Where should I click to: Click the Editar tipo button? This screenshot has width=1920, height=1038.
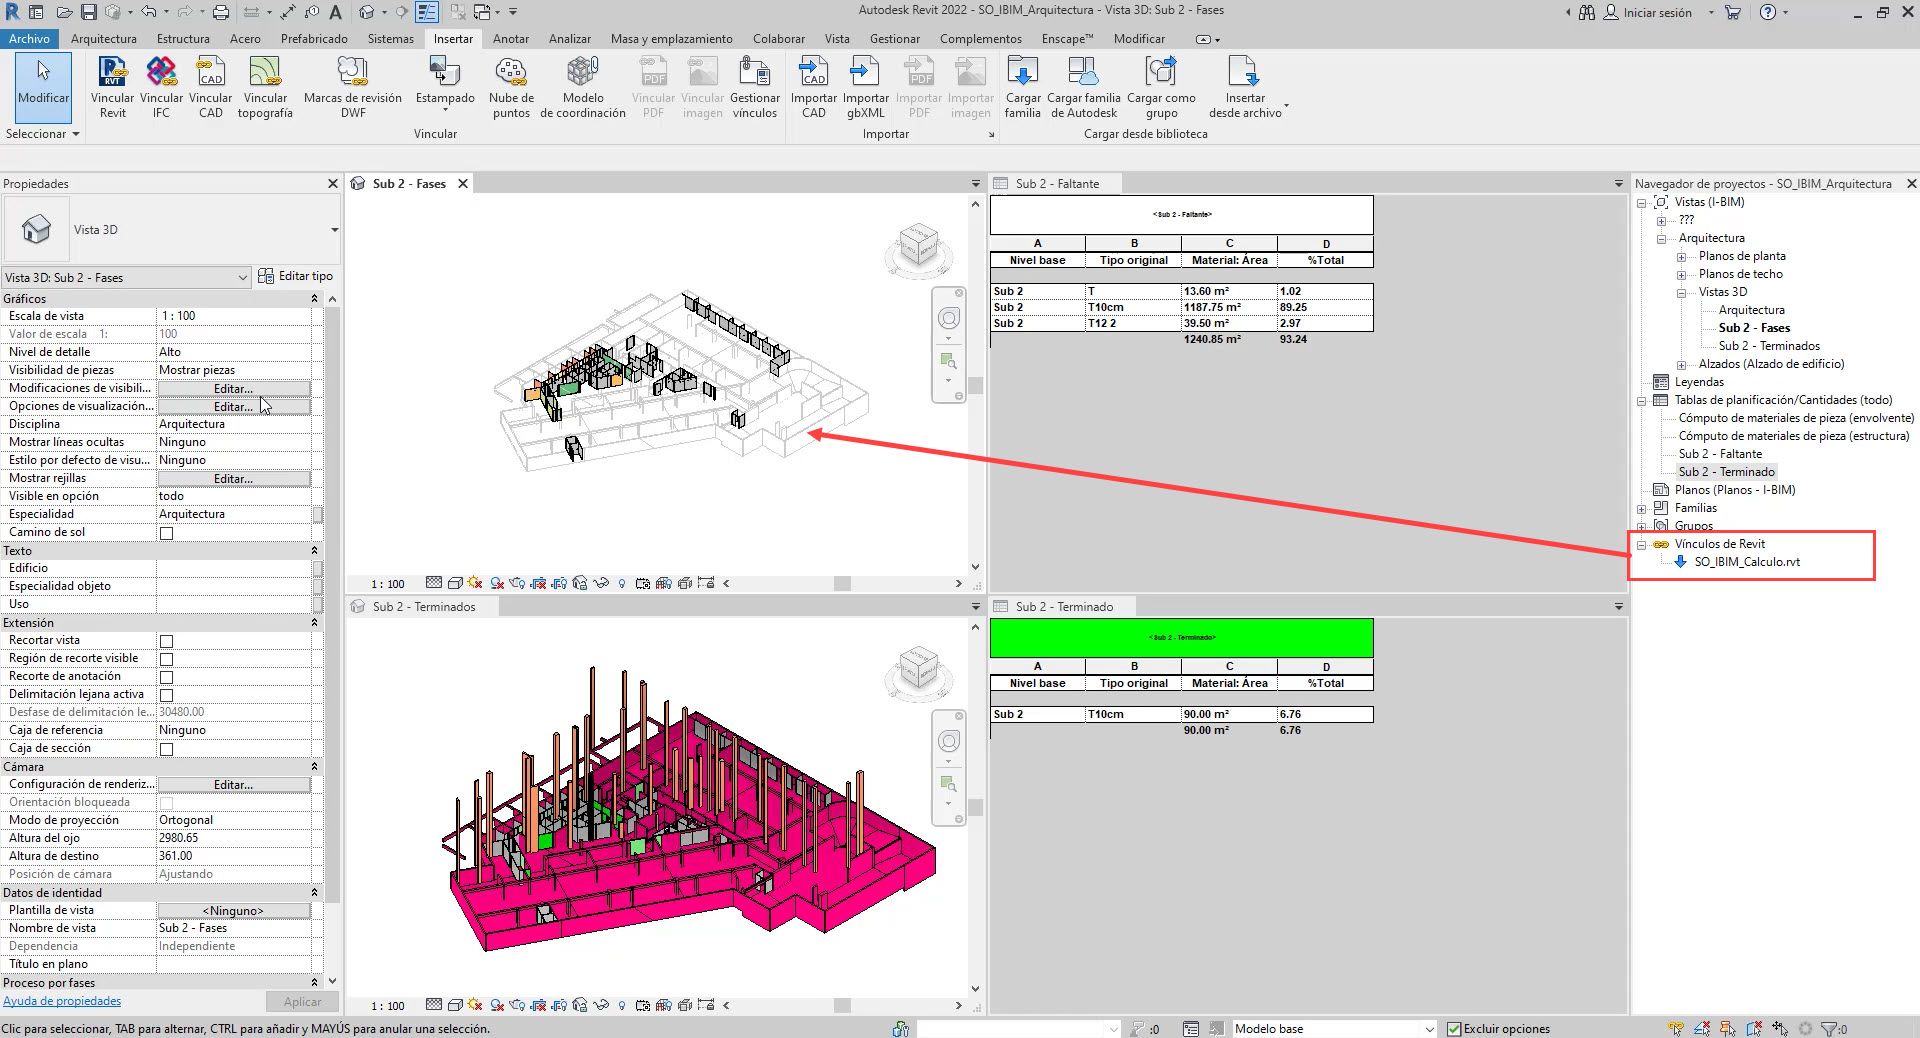click(295, 276)
